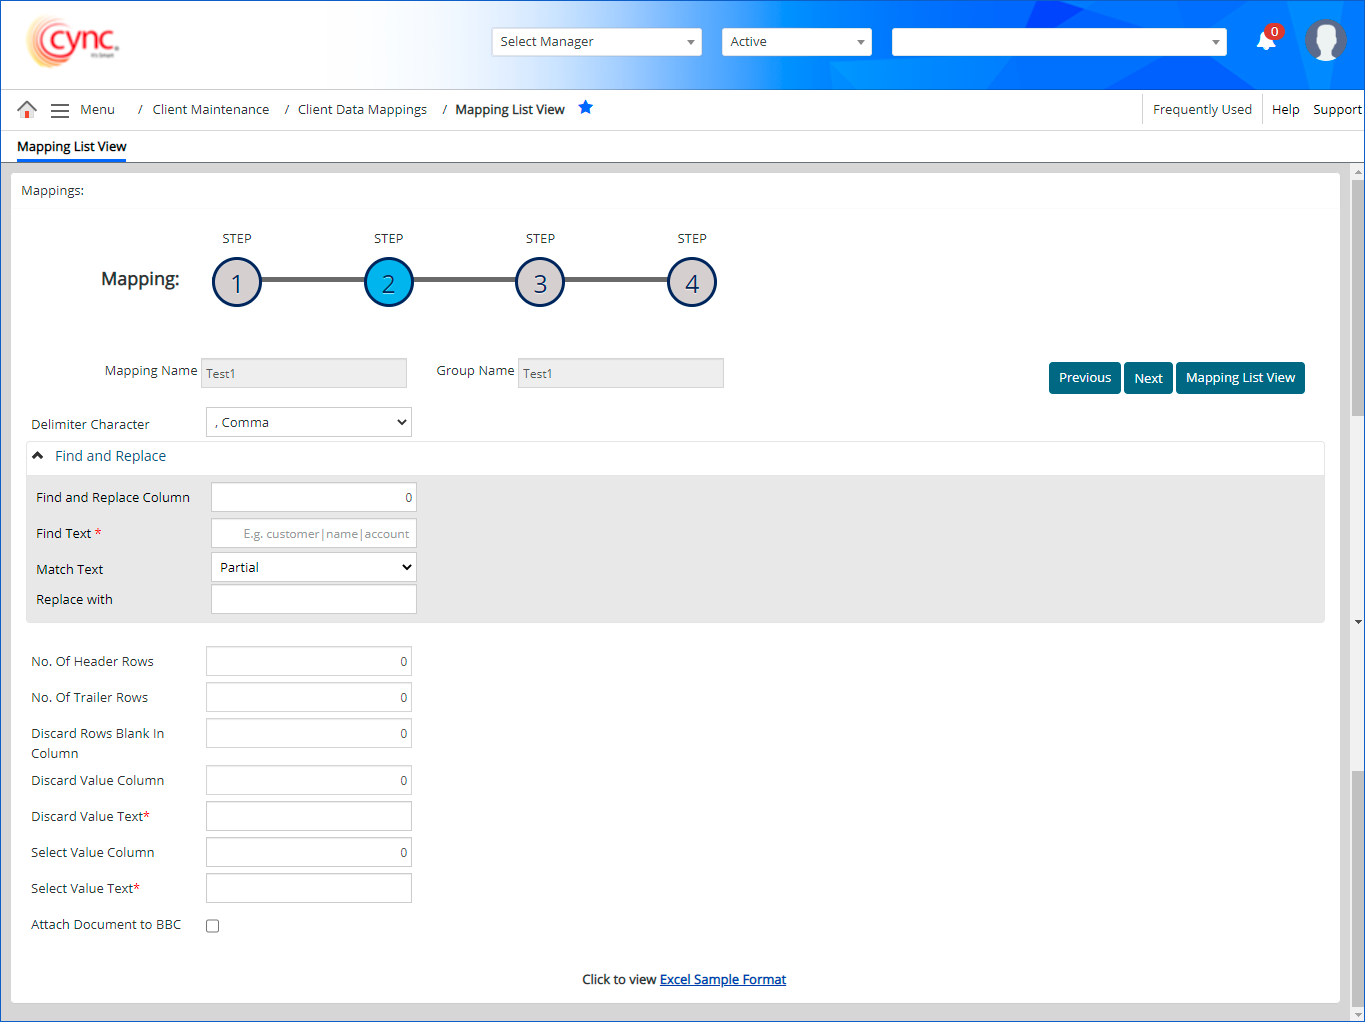Expand the Delimiter Character dropdown
1365x1022 pixels.
pos(309,423)
